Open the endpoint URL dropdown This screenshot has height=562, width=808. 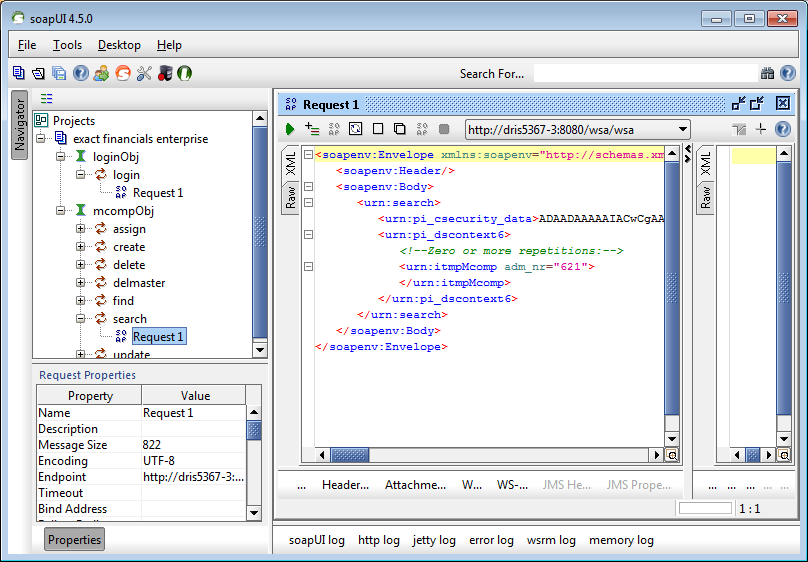[x=683, y=129]
